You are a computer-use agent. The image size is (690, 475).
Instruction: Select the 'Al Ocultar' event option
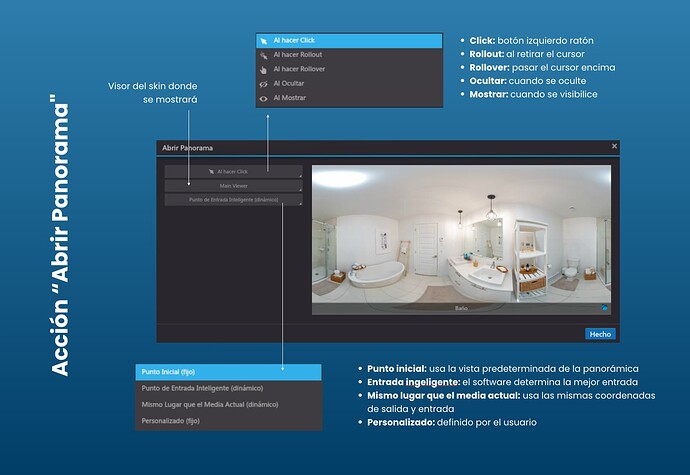tap(349, 84)
